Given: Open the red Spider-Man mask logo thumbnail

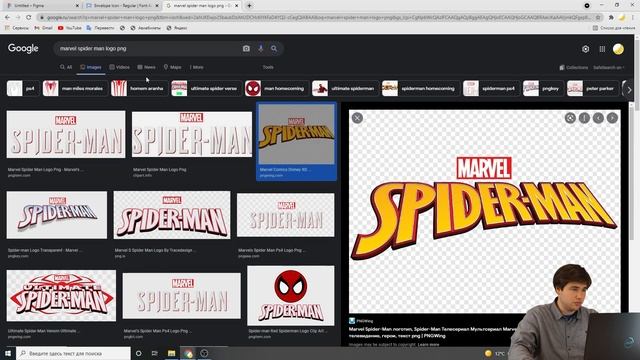Looking at the screenshot, I should tap(291, 296).
